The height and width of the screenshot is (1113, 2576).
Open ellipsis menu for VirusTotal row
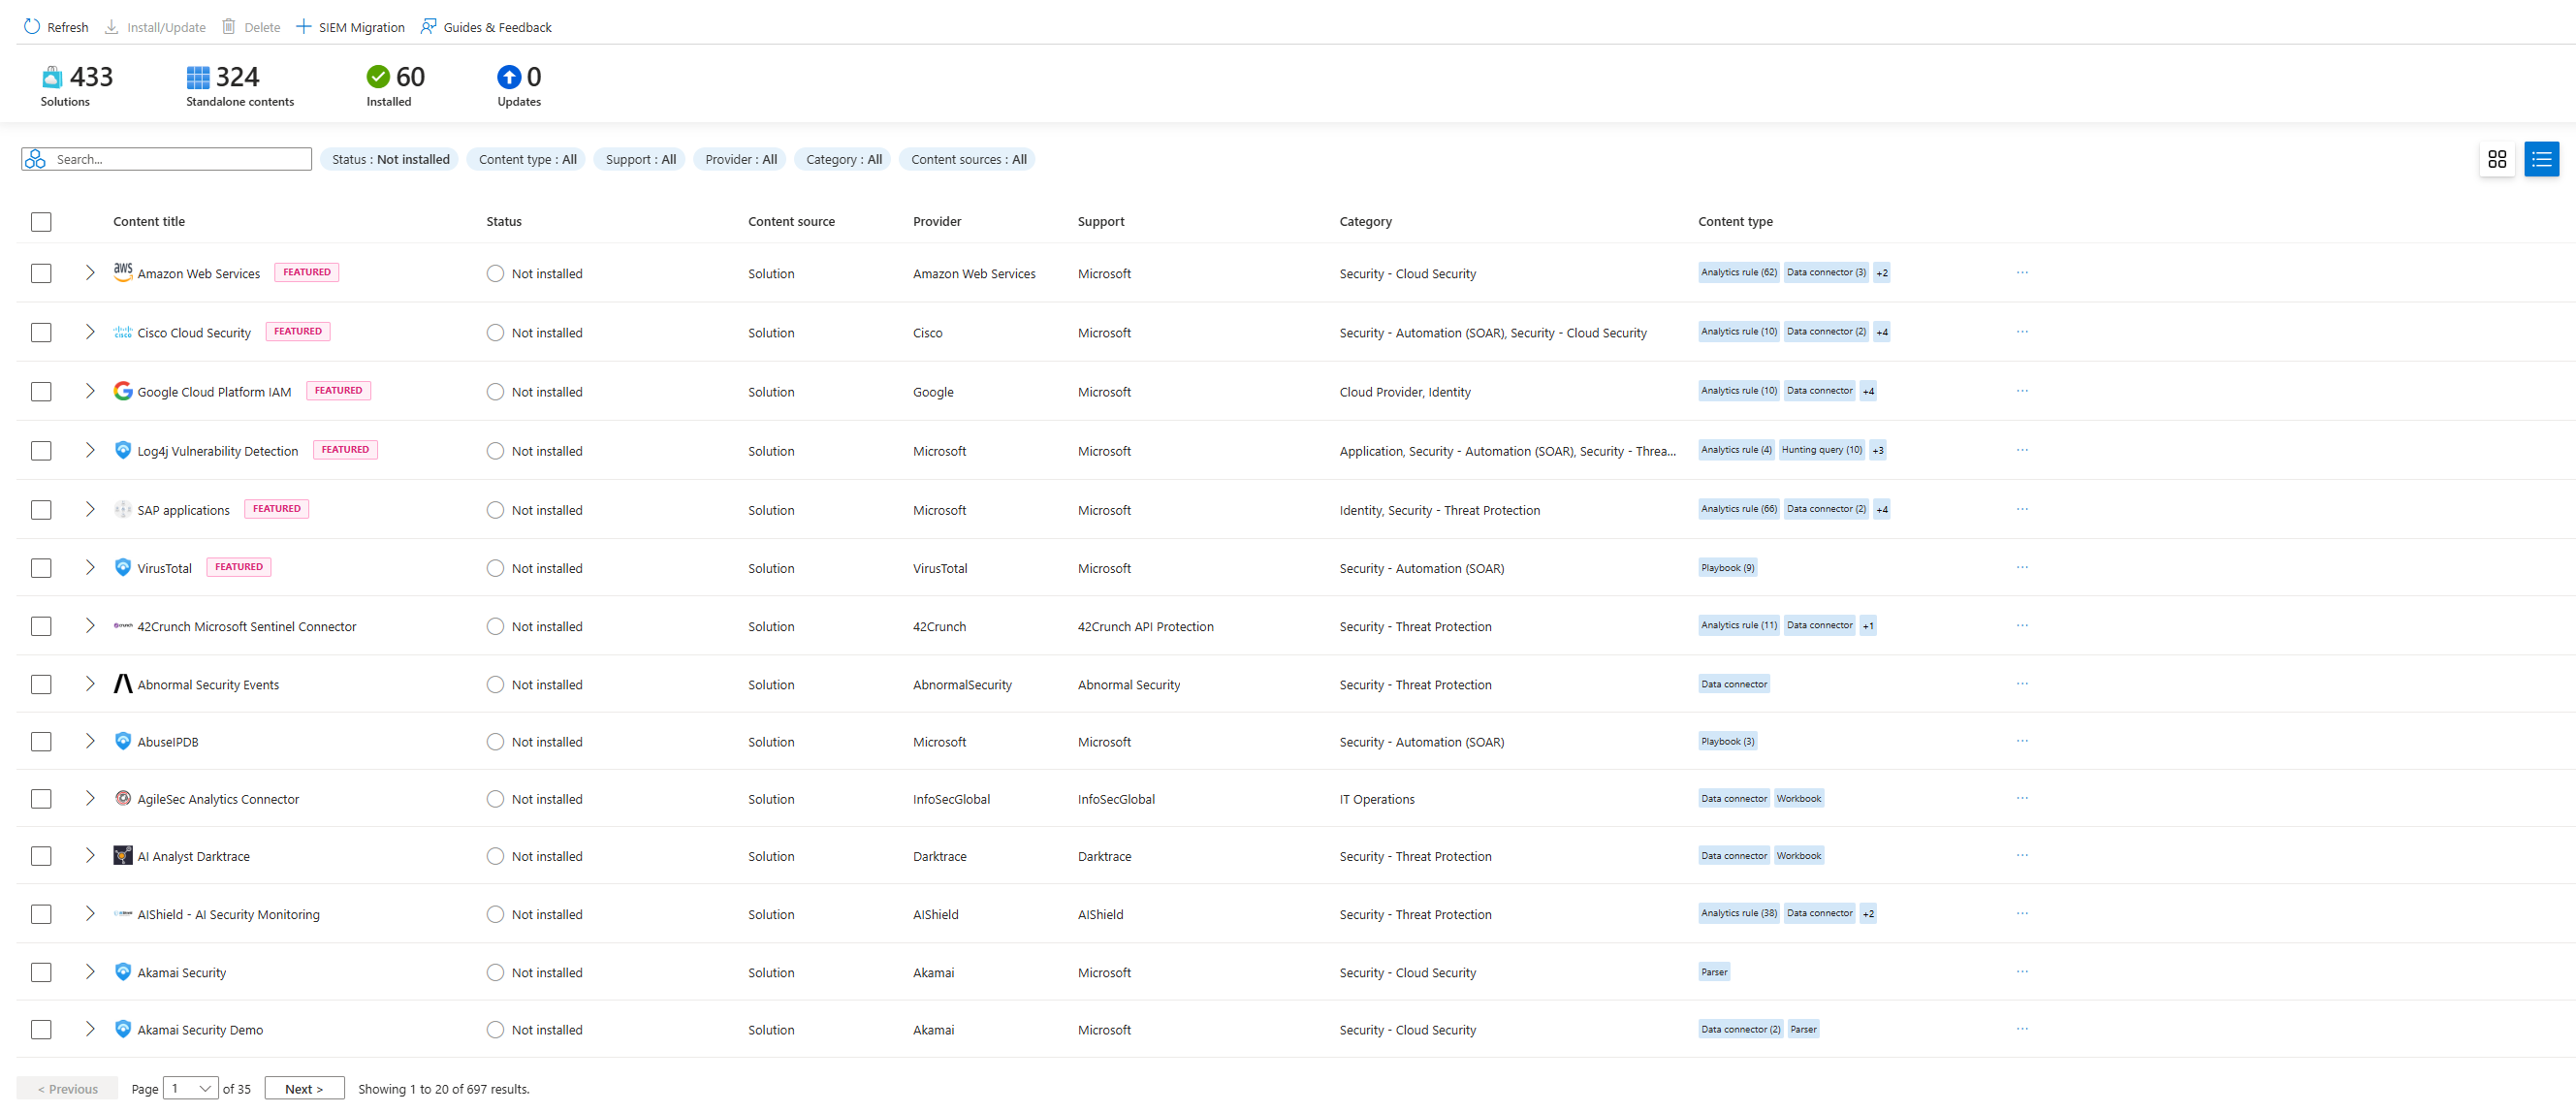(x=2021, y=568)
